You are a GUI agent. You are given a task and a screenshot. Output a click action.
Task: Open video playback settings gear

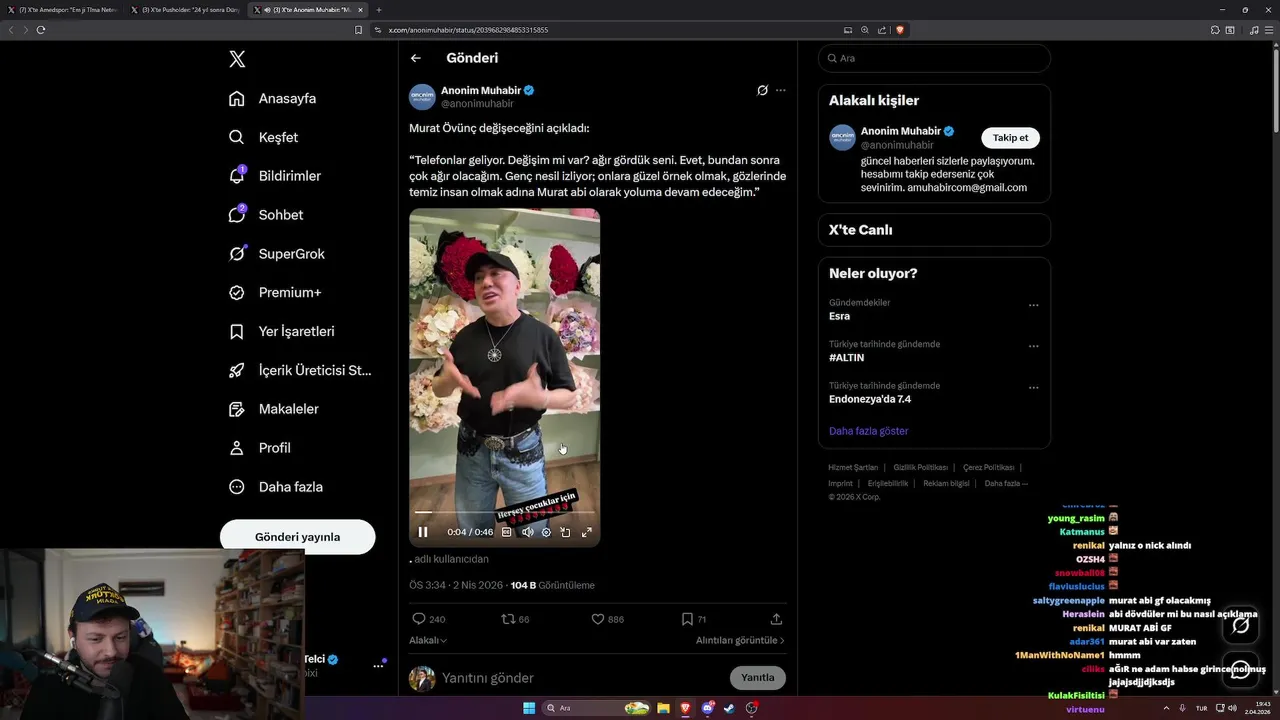(546, 532)
